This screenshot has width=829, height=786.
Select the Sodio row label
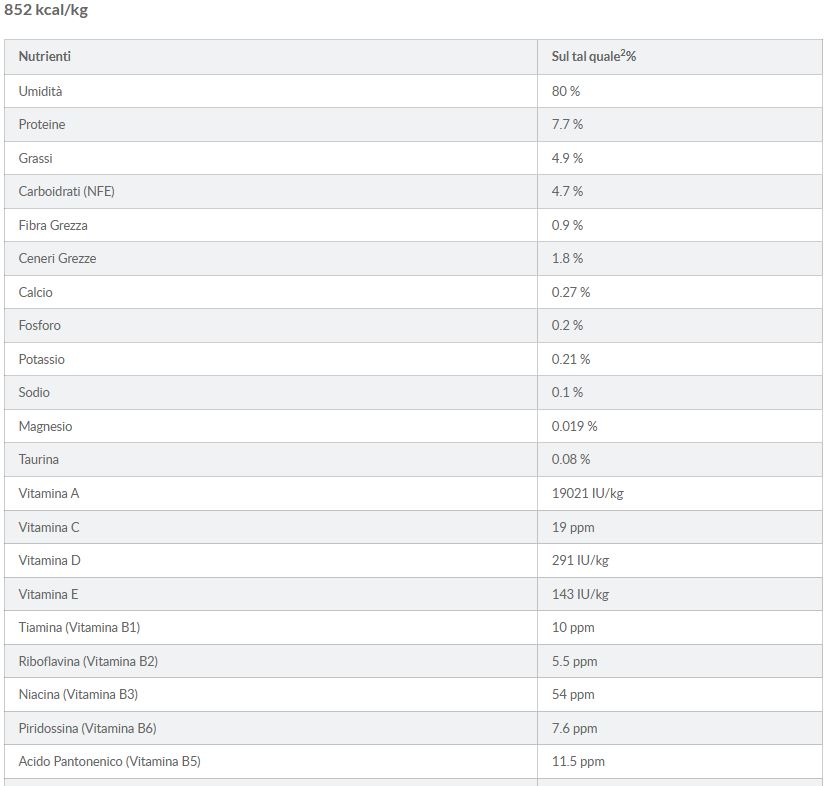coord(34,393)
